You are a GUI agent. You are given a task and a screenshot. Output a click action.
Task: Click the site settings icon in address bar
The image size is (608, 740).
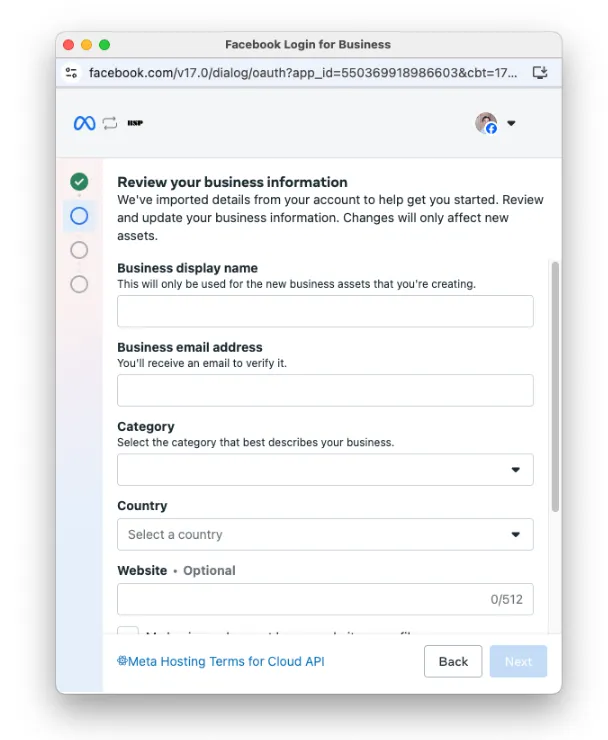pos(71,73)
